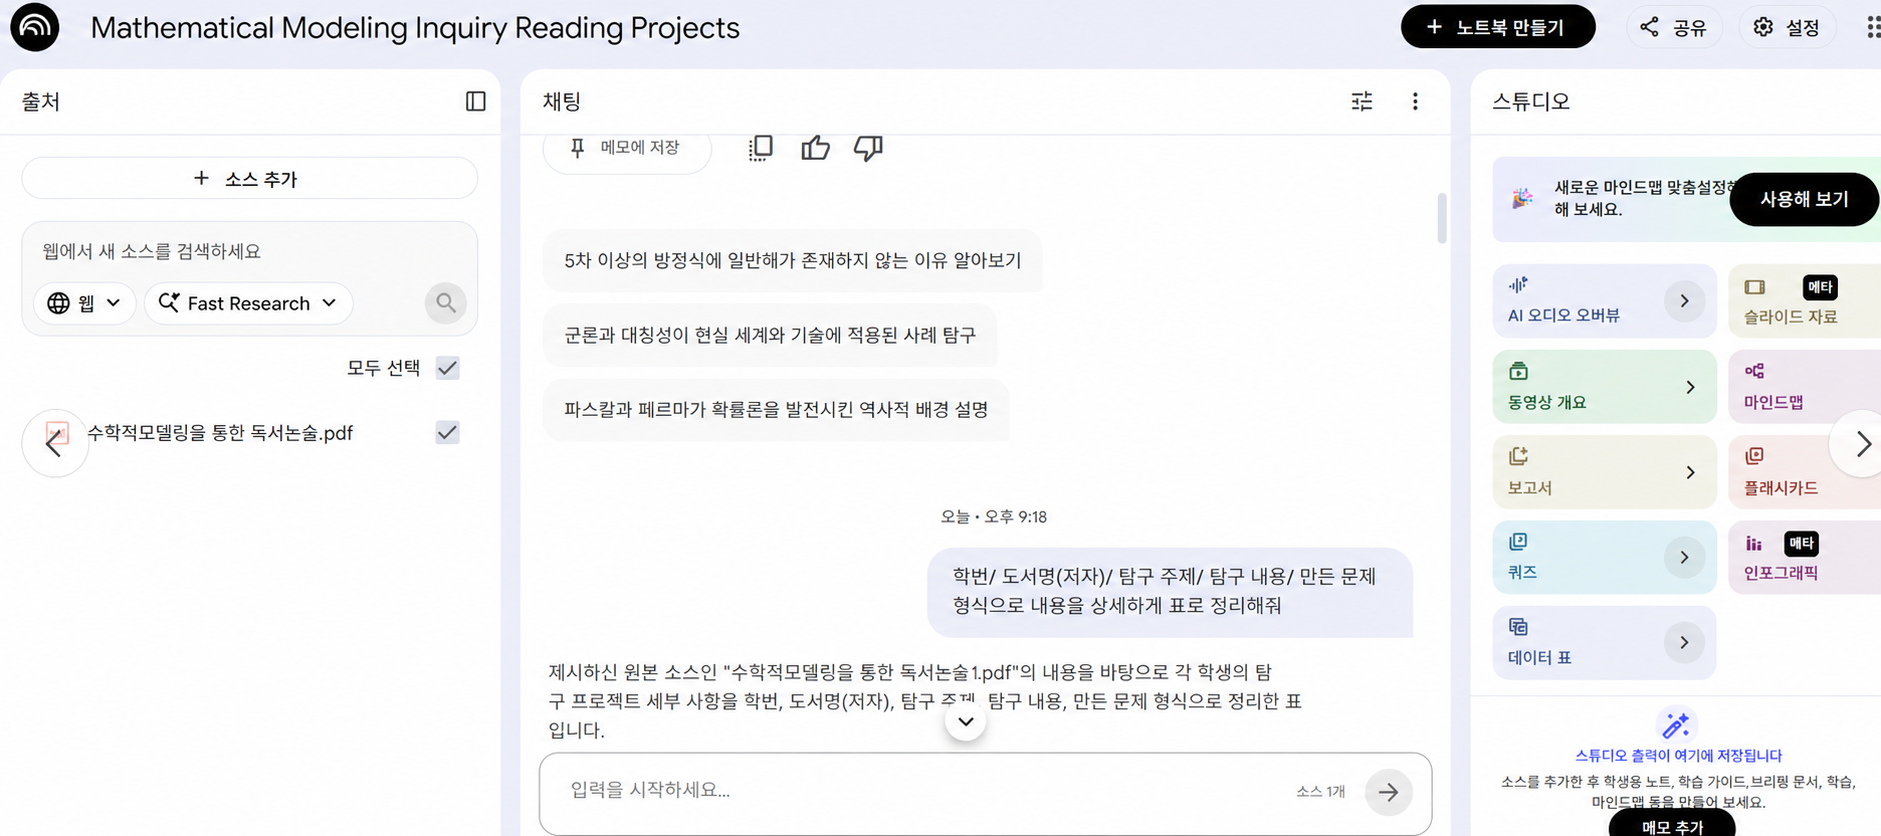
Task: Click the magic wand studio icon
Action: coord(1676,724)
